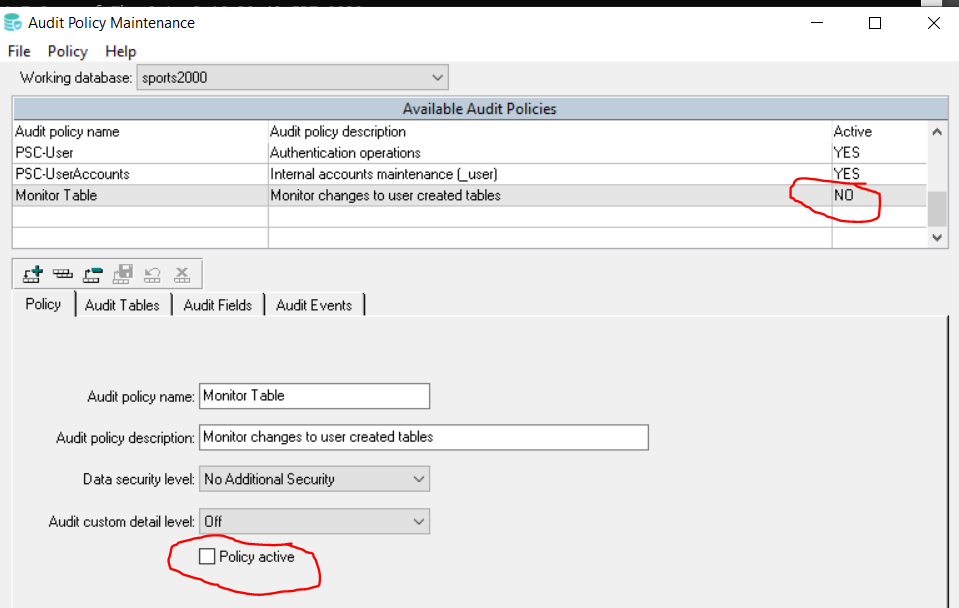The image size is (959, 608).
Task: Click the description cell of the Monitor Table row
Action: tap(550, 195)
